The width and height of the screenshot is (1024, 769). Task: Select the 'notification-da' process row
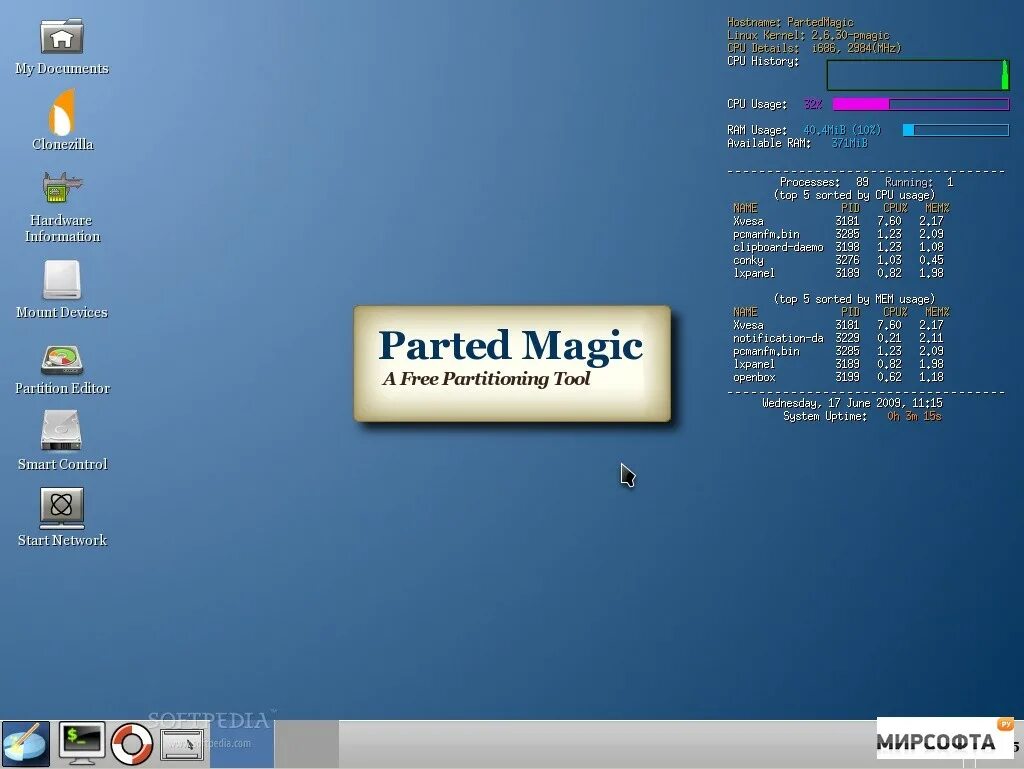[839, 338]
